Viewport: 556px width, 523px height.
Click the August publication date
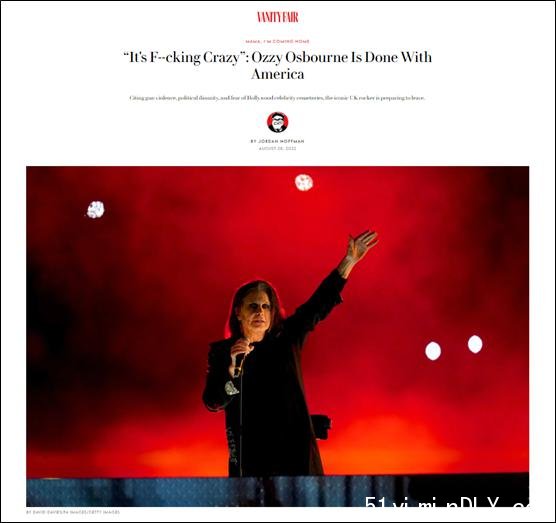[278, 149]
